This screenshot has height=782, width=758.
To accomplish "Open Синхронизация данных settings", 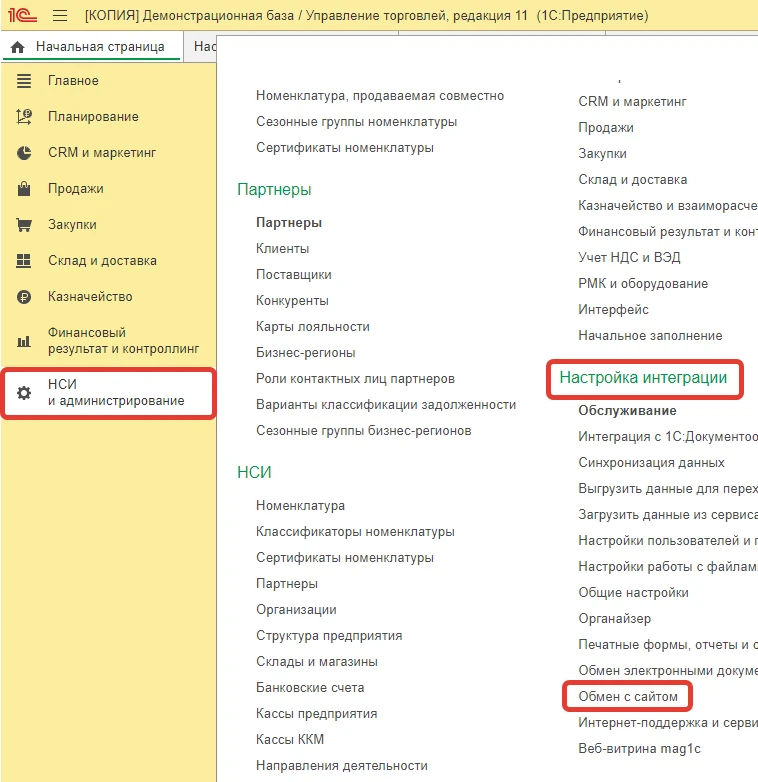I will point(651,463).
